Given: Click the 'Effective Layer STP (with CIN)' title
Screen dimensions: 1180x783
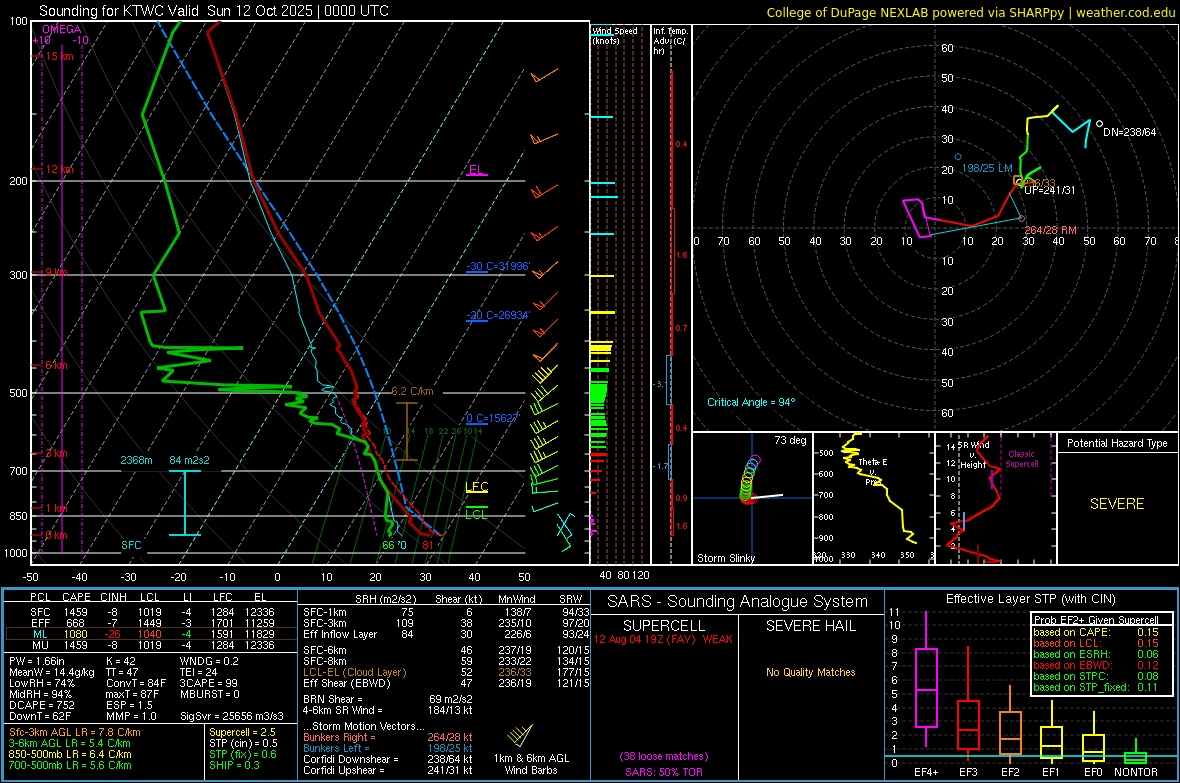Looking at the screenshot, I should 1030,599.
